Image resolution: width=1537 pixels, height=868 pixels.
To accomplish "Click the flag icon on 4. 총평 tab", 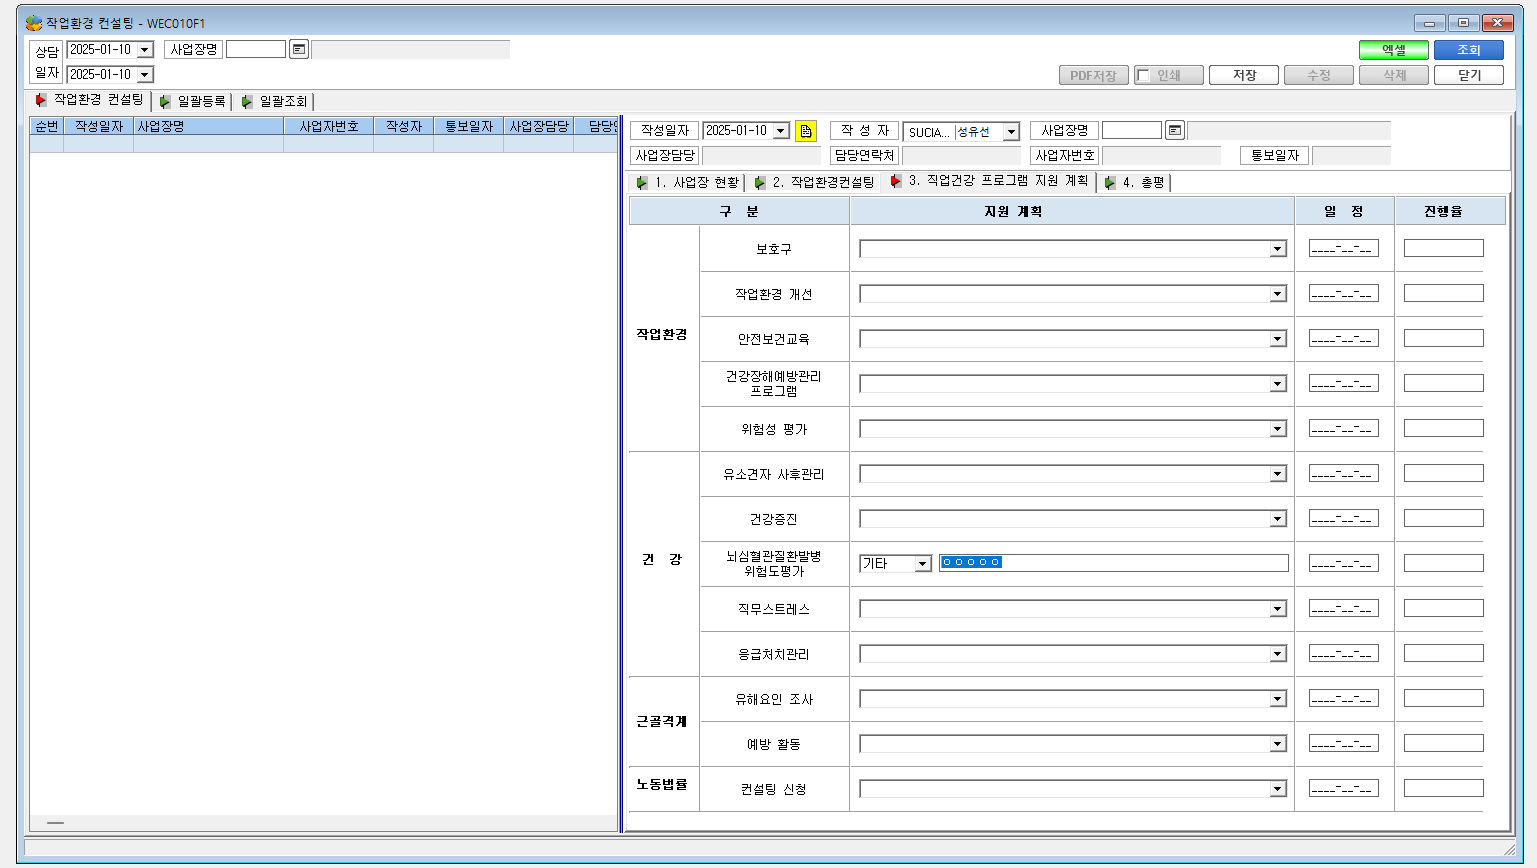I will (1110, 182).
